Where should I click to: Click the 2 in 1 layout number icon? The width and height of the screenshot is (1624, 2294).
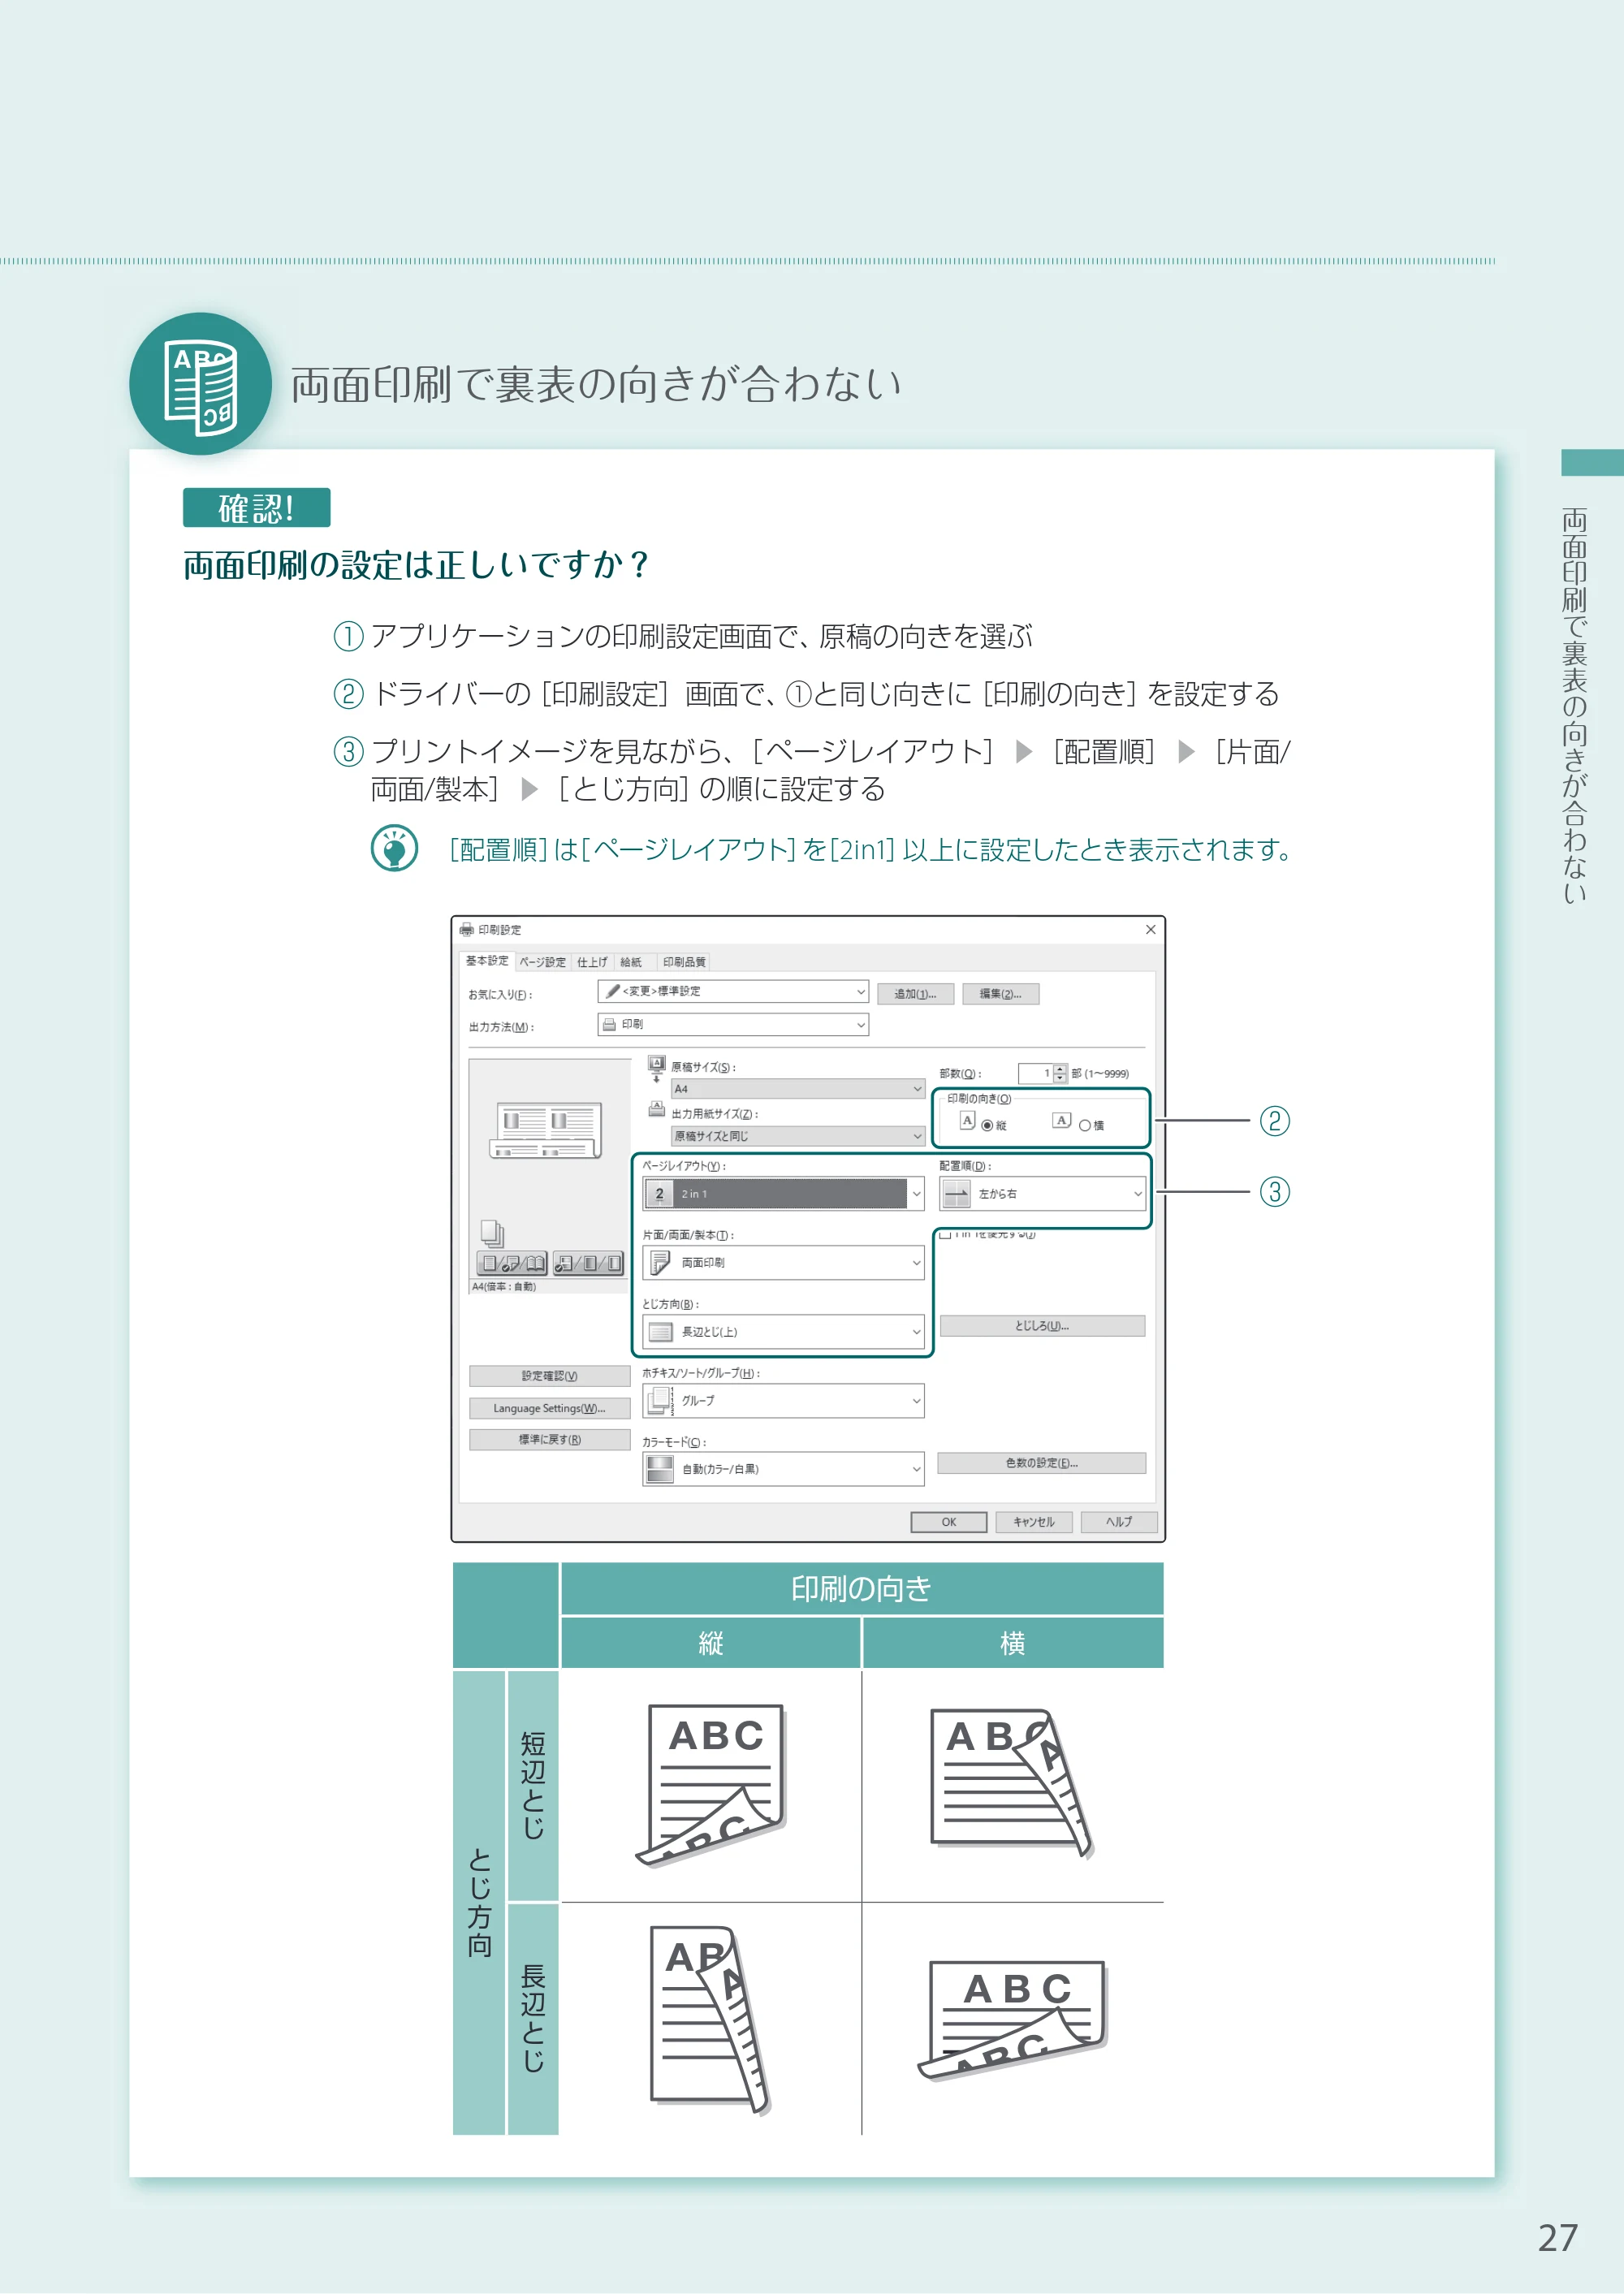tap(659, 1194)
